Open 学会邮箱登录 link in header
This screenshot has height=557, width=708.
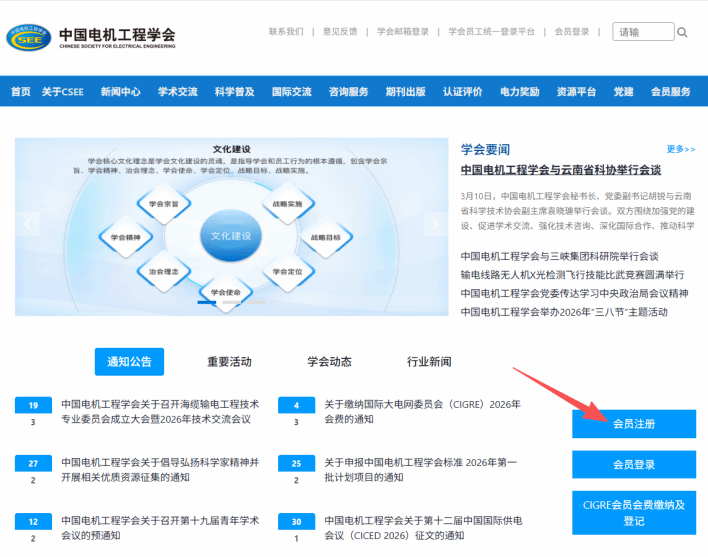click(402, 32)
